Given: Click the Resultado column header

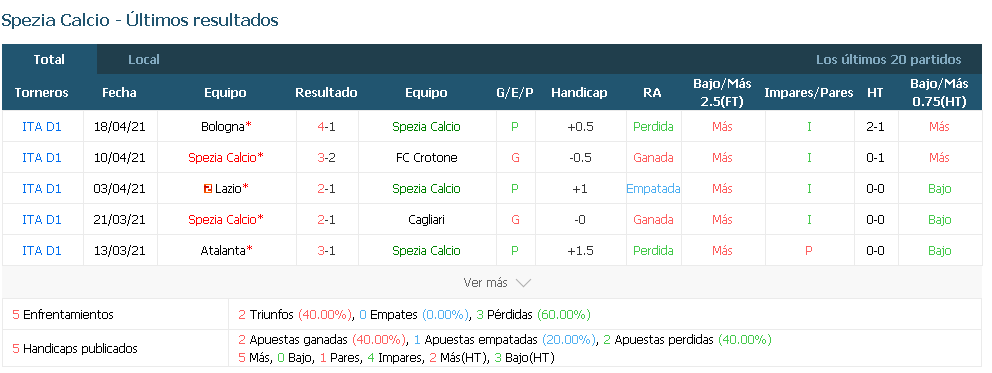Looking at the screenshot, I should [x=326, y=92].
